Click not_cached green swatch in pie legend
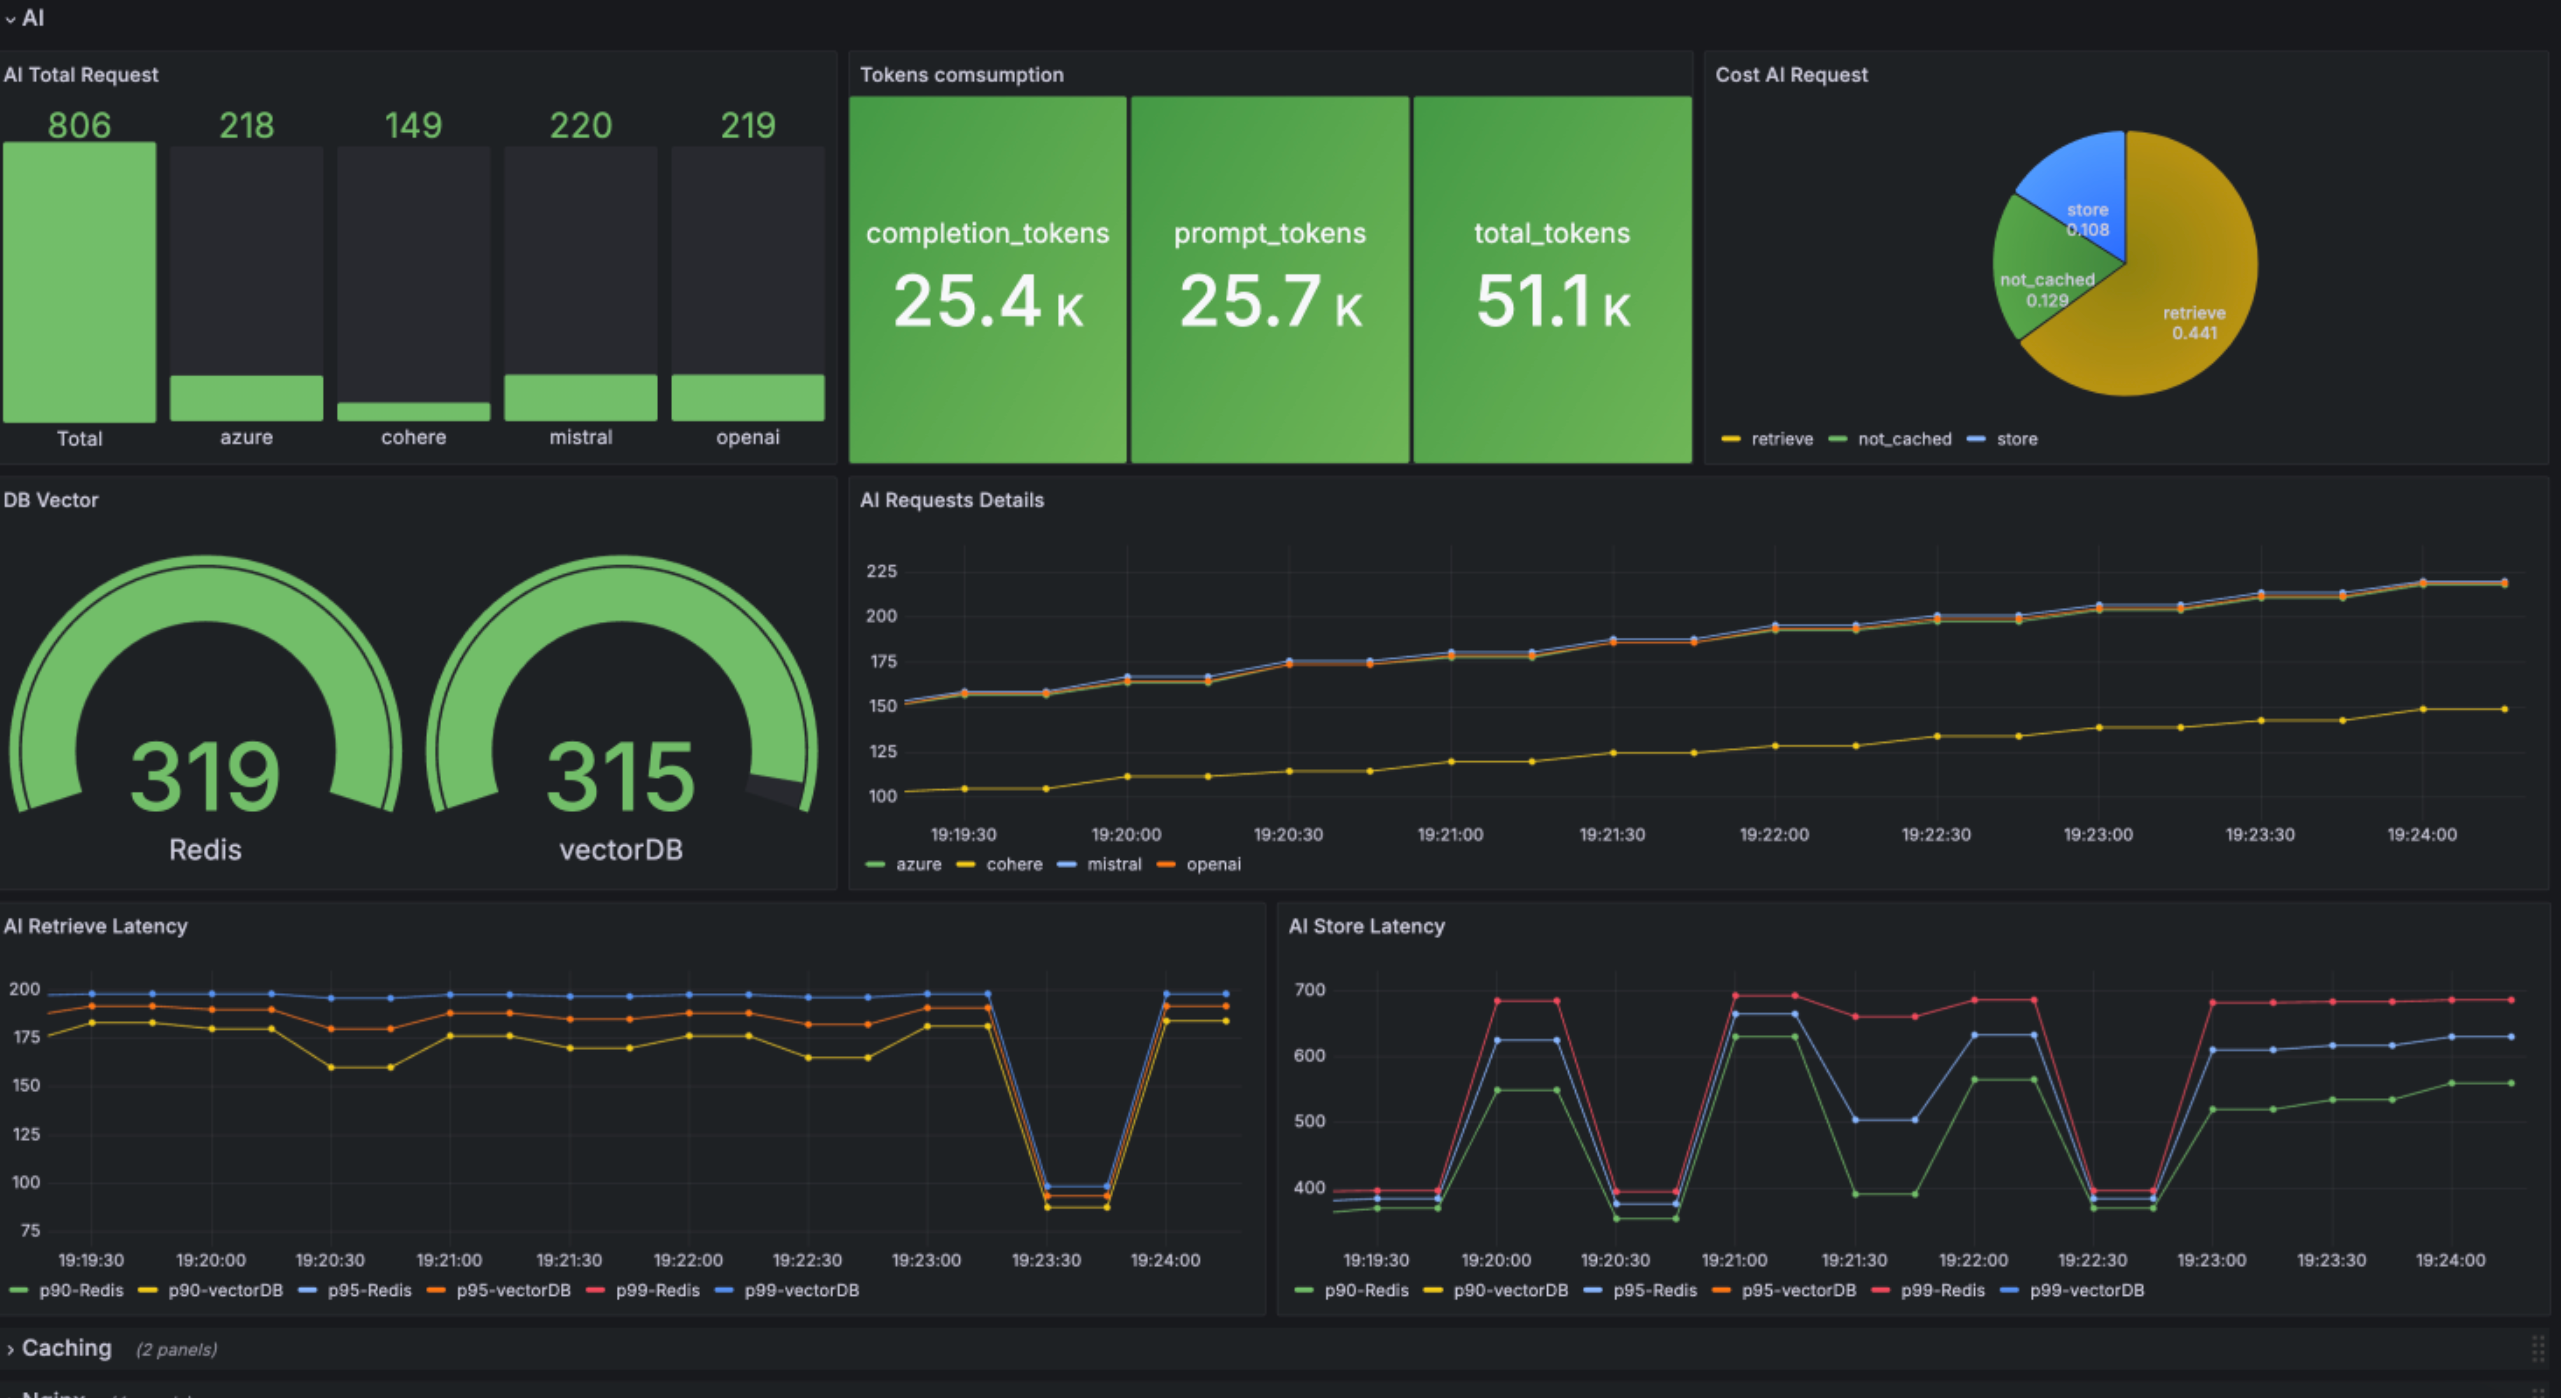 [1837, 439]
